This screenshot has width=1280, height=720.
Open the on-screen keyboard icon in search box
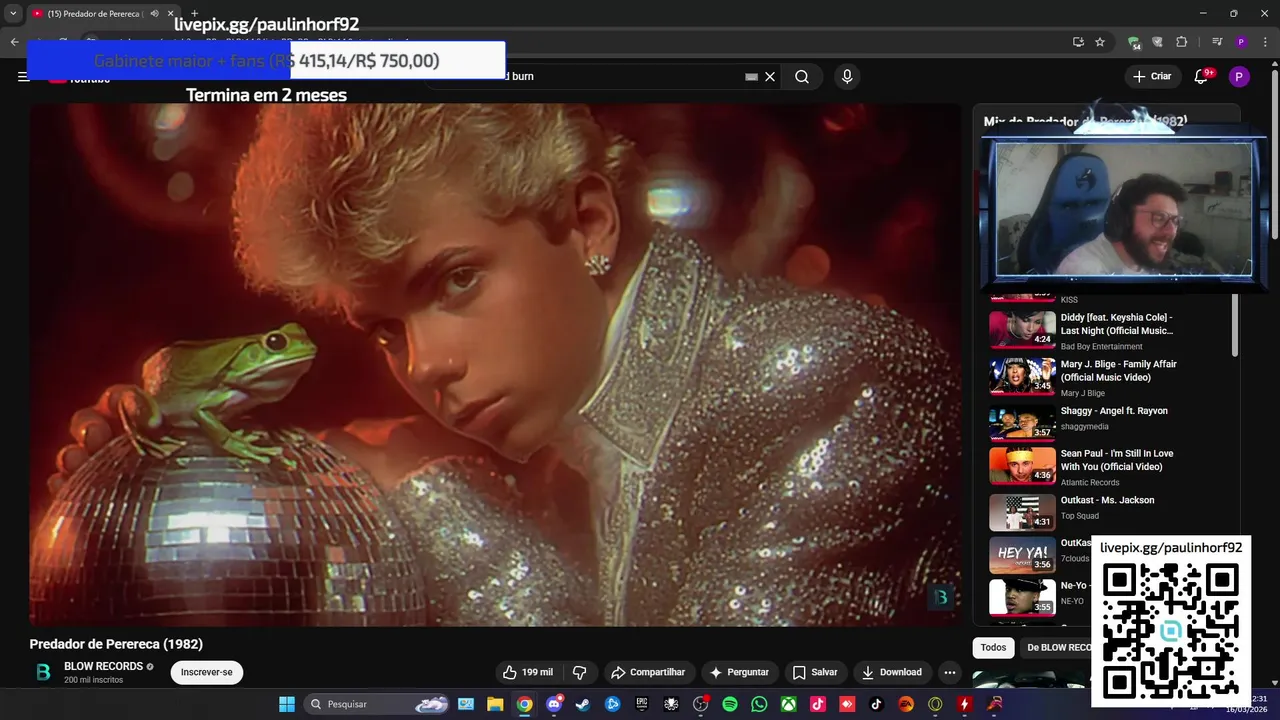pos(751,77)
